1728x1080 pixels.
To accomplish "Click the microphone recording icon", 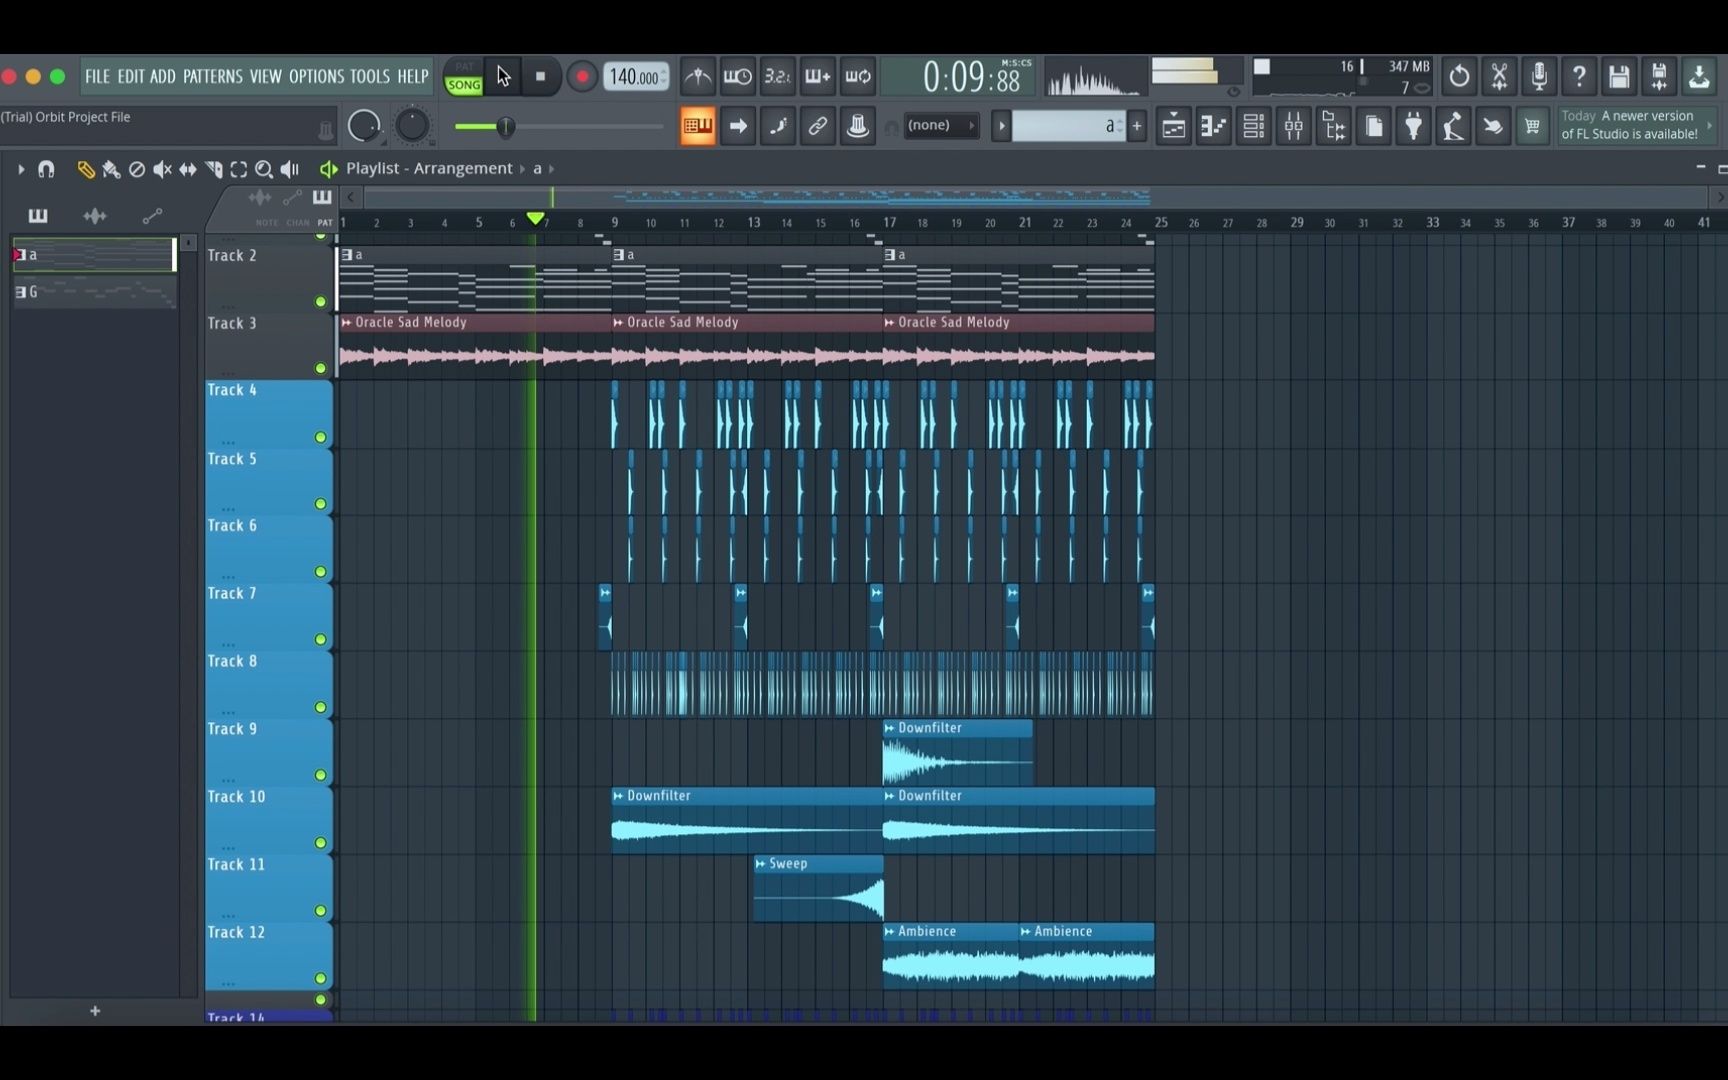I will [1539, 76].
